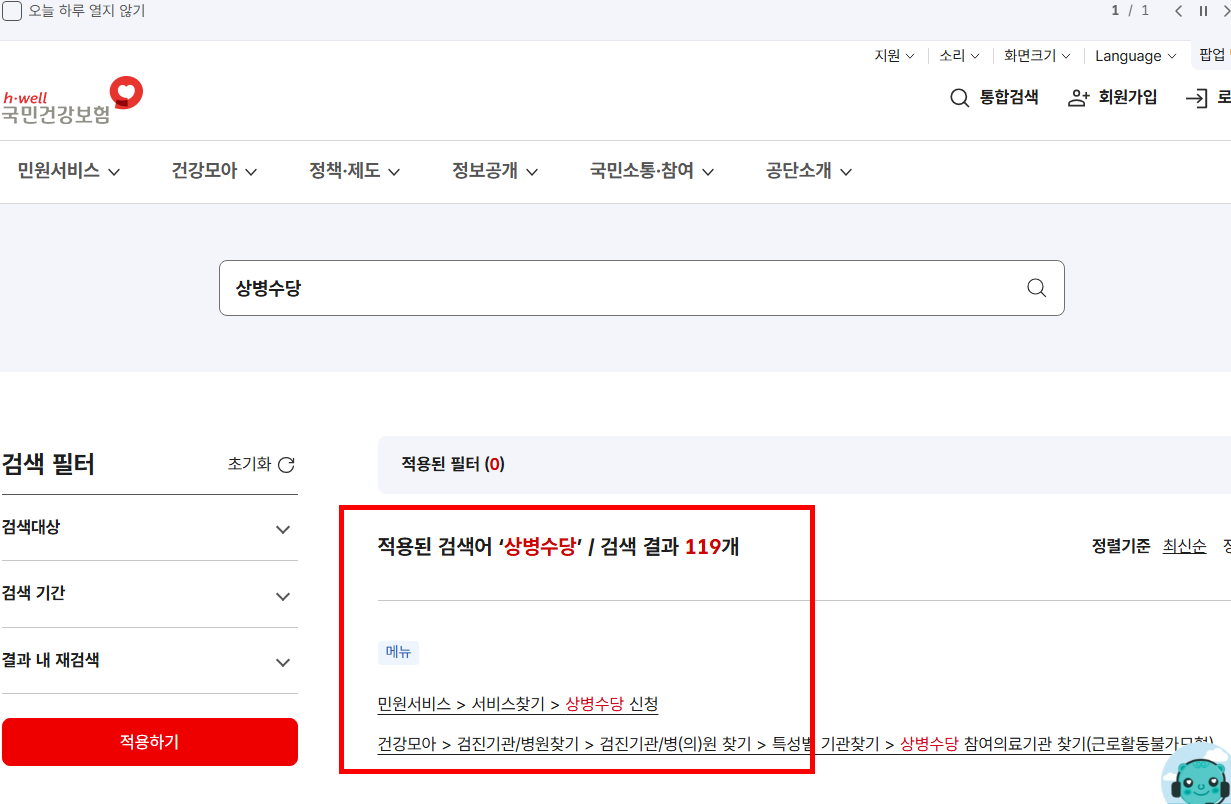Click the 통합검색 magnifier icon

click(x=959, y=97)
